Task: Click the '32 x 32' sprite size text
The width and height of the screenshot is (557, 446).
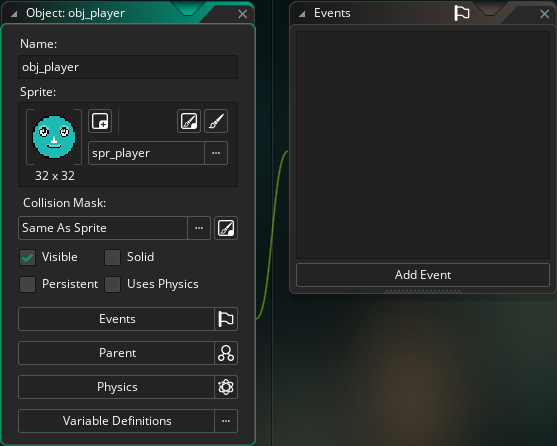Action: click(x=55, y=176)
